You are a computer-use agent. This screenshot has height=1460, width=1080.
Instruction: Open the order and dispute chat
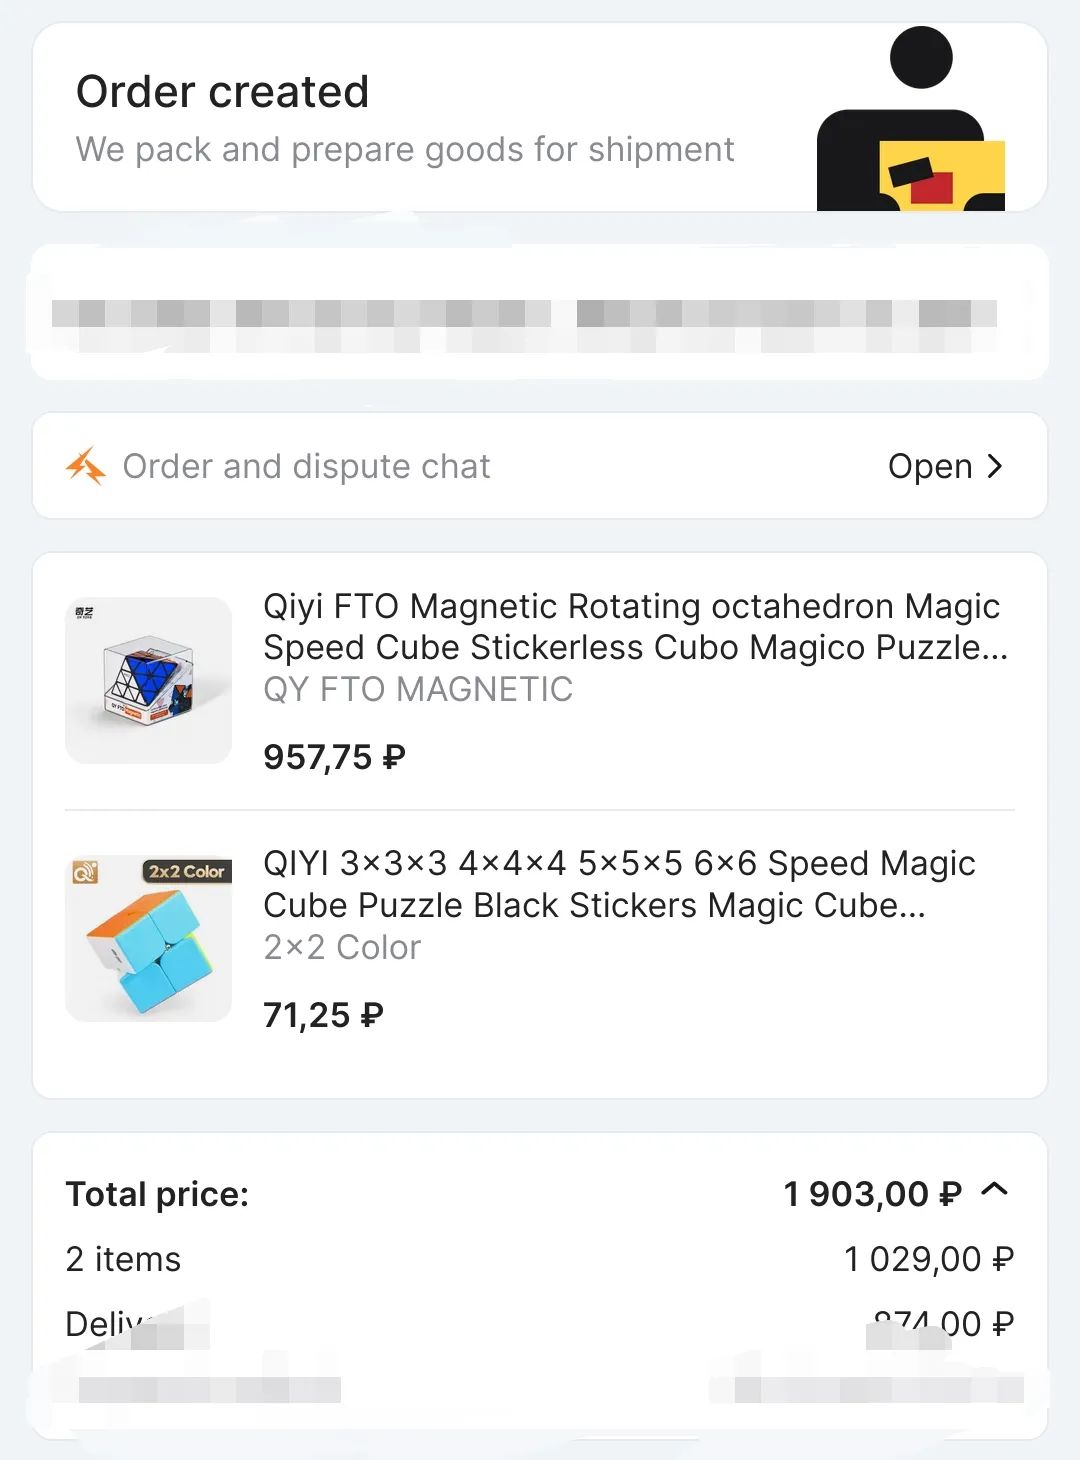(930, 467)
